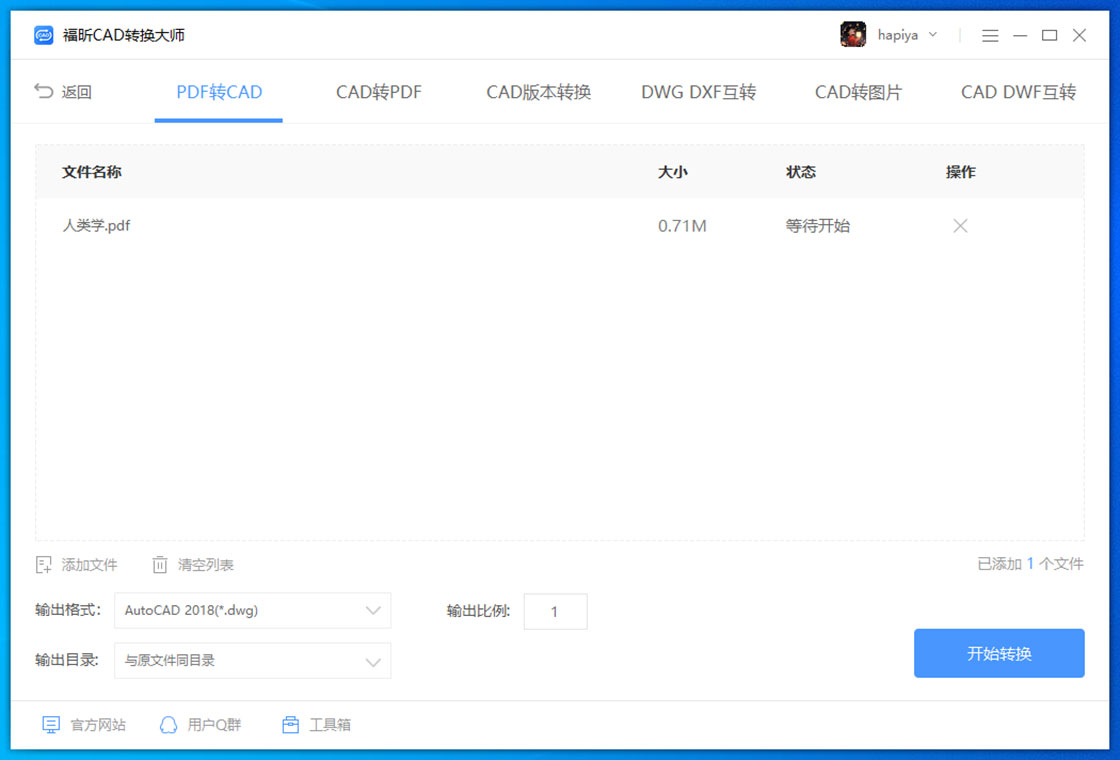Close the converter window
Image resolution: width=1120 pixels, height=760 pixels.
click(x=1079, y=35)
